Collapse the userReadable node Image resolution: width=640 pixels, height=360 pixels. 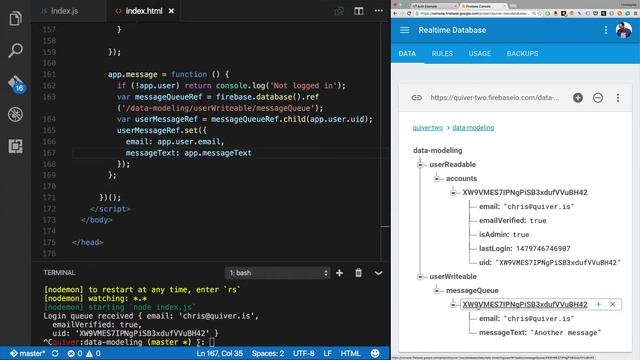coord(420,164)
